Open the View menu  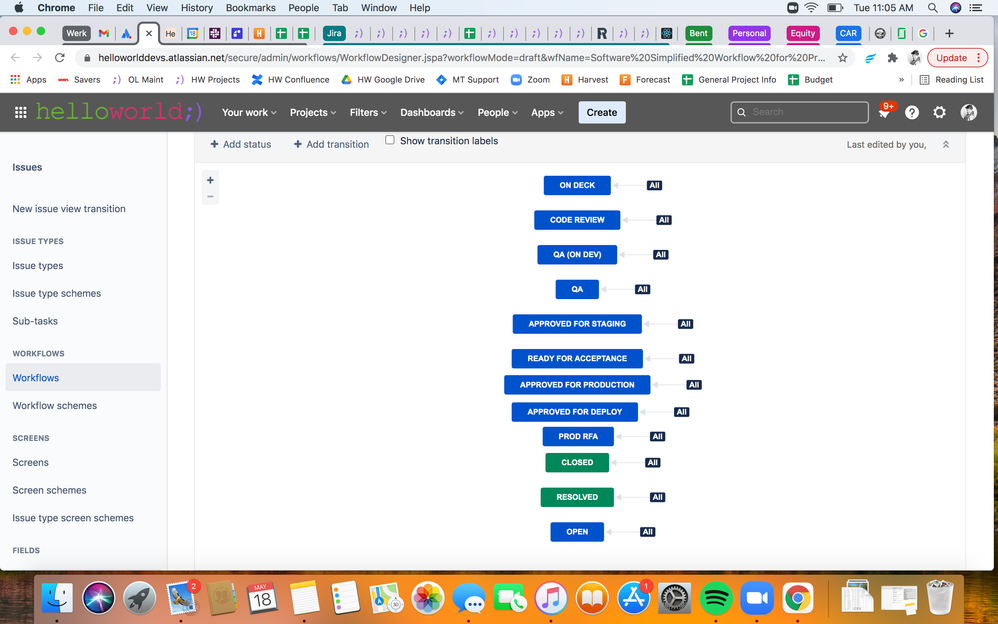[157, 8]
